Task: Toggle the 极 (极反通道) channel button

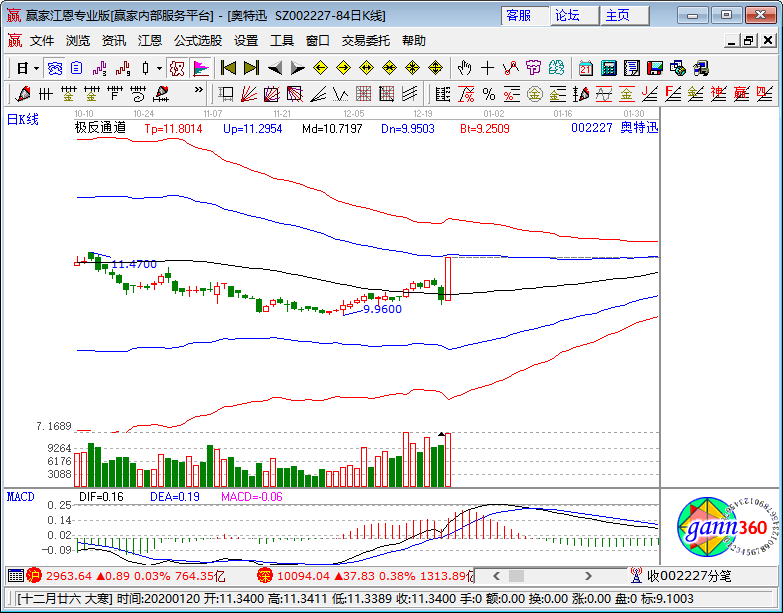Action: [177, 68]
